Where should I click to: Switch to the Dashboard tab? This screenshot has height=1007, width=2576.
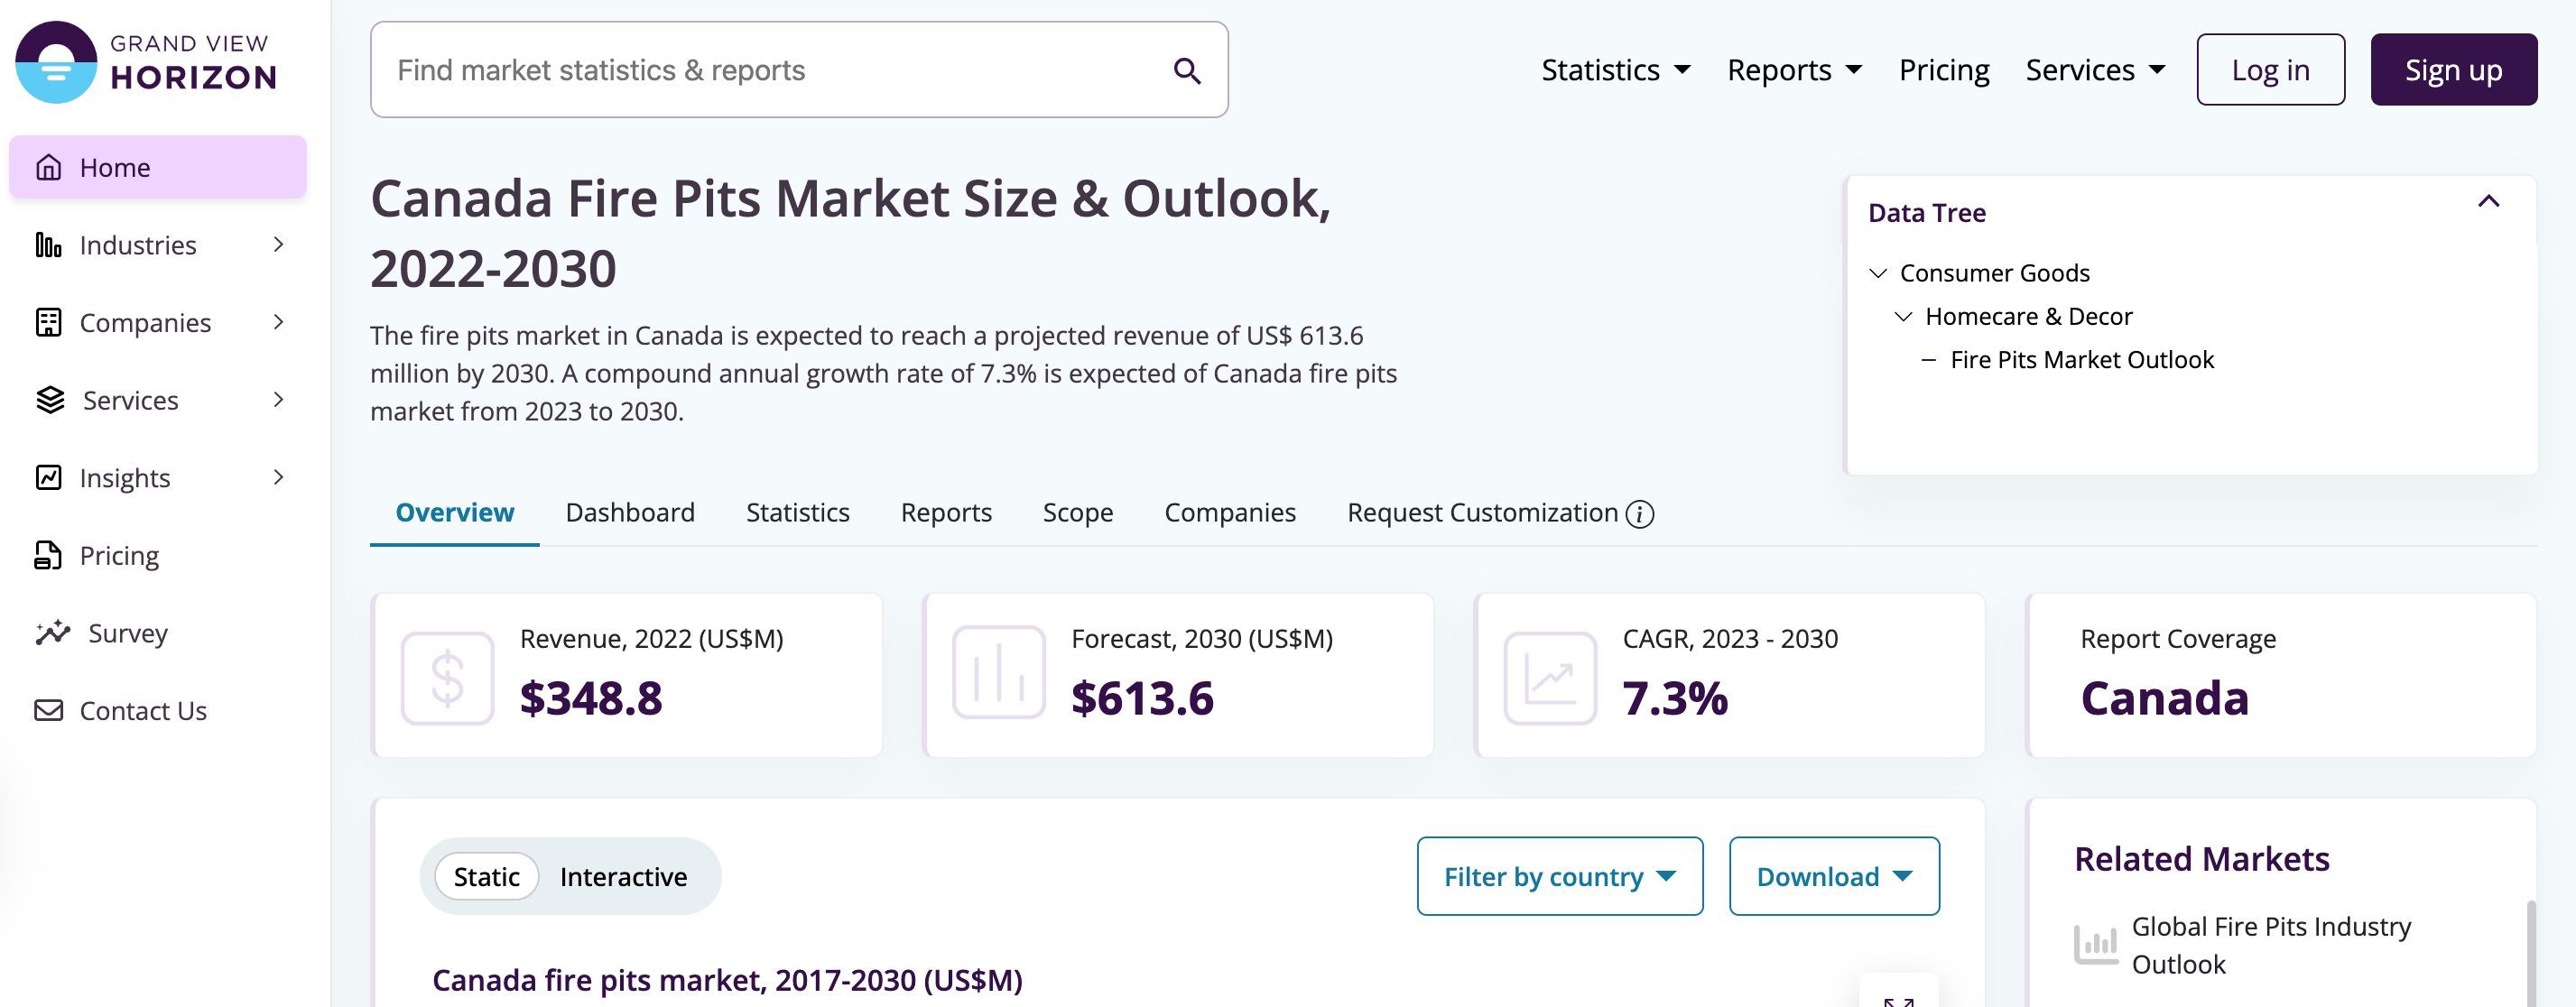[629, 513]
